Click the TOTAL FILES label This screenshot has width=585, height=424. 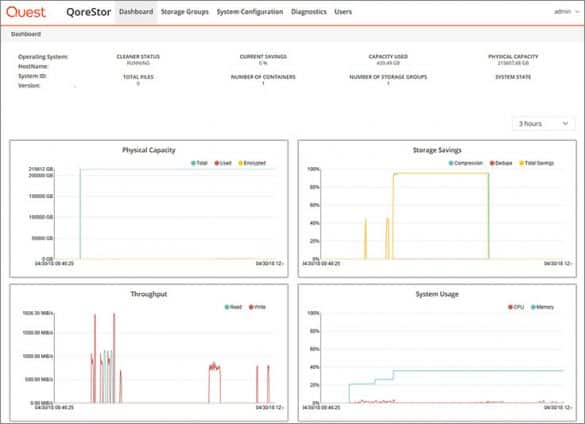138,77
